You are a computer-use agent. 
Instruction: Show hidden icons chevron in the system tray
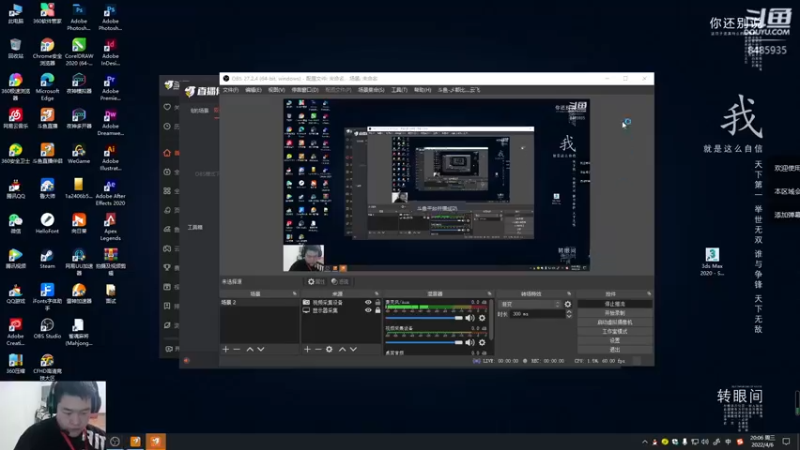644,442
